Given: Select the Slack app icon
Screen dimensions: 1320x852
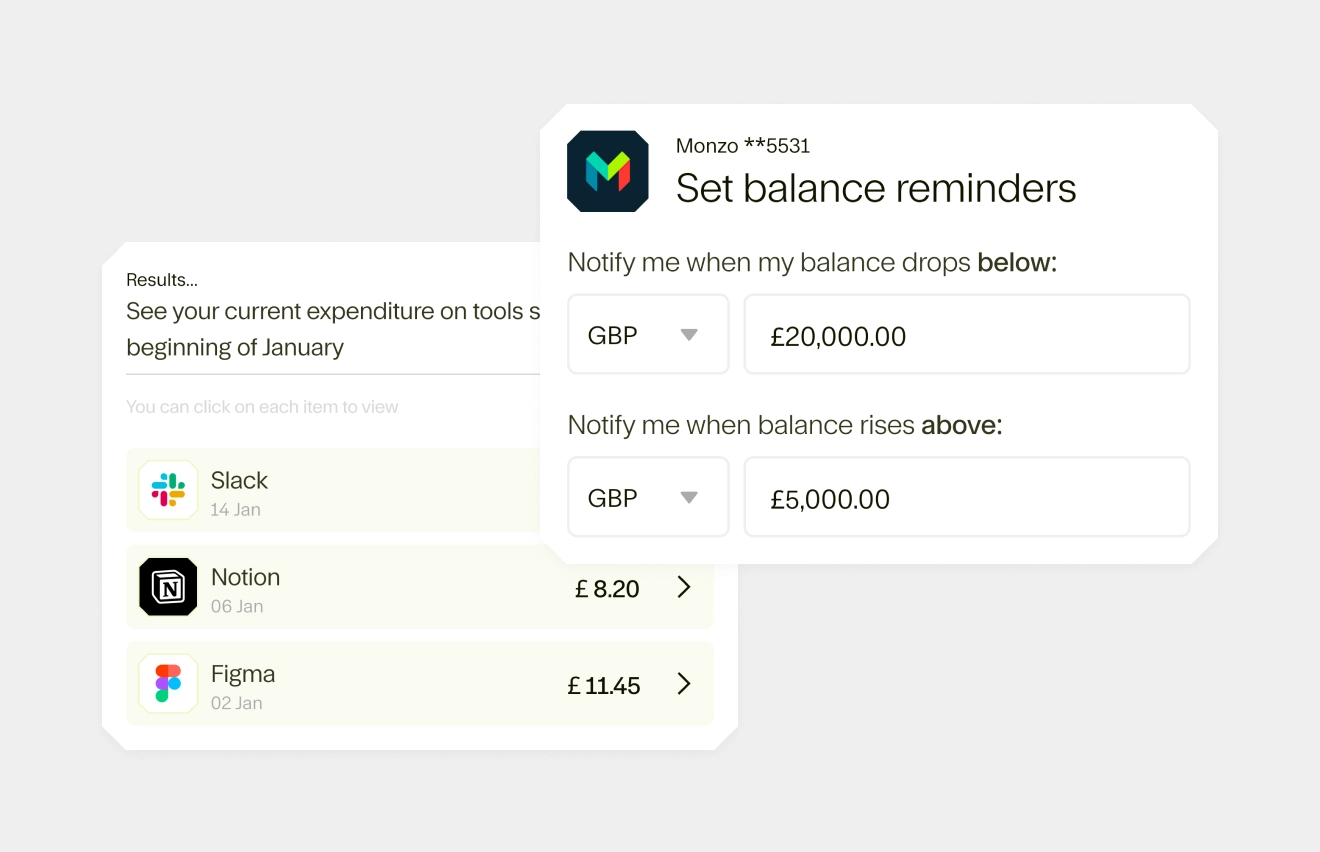Looking at the screenshot, I should tap(167, 490).
